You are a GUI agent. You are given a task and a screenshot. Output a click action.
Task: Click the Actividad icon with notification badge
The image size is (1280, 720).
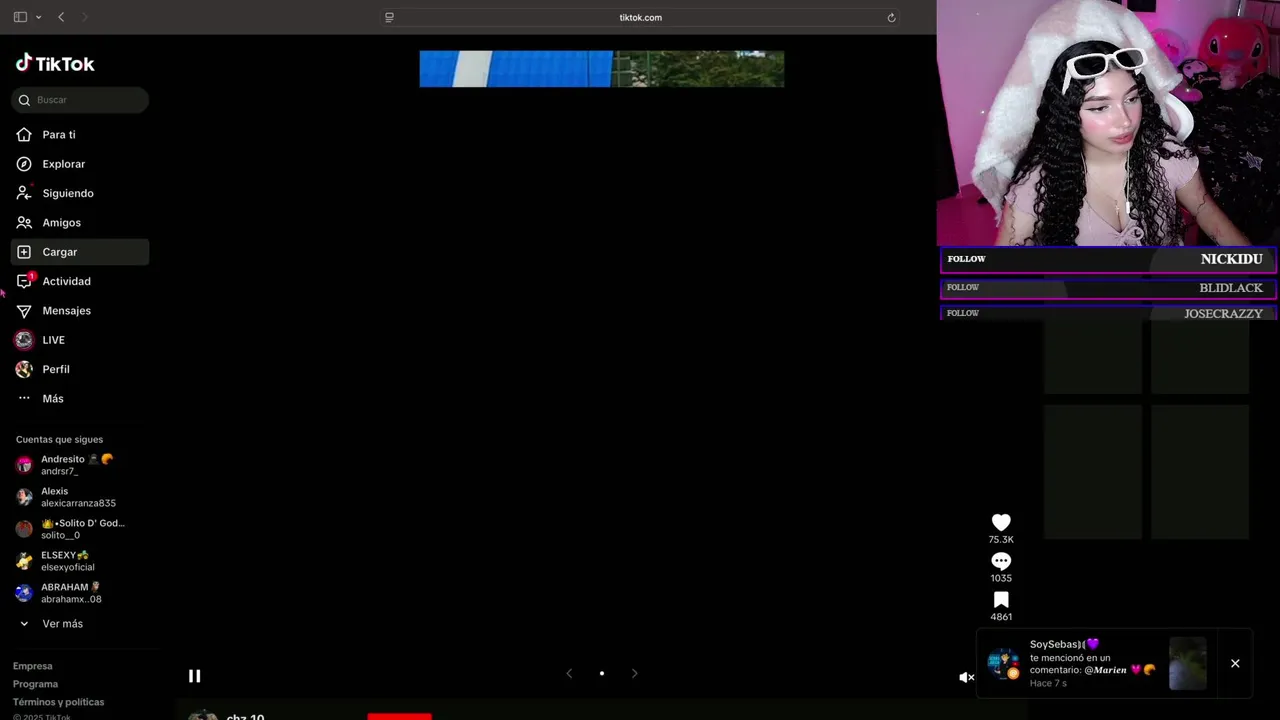[25, 281]
